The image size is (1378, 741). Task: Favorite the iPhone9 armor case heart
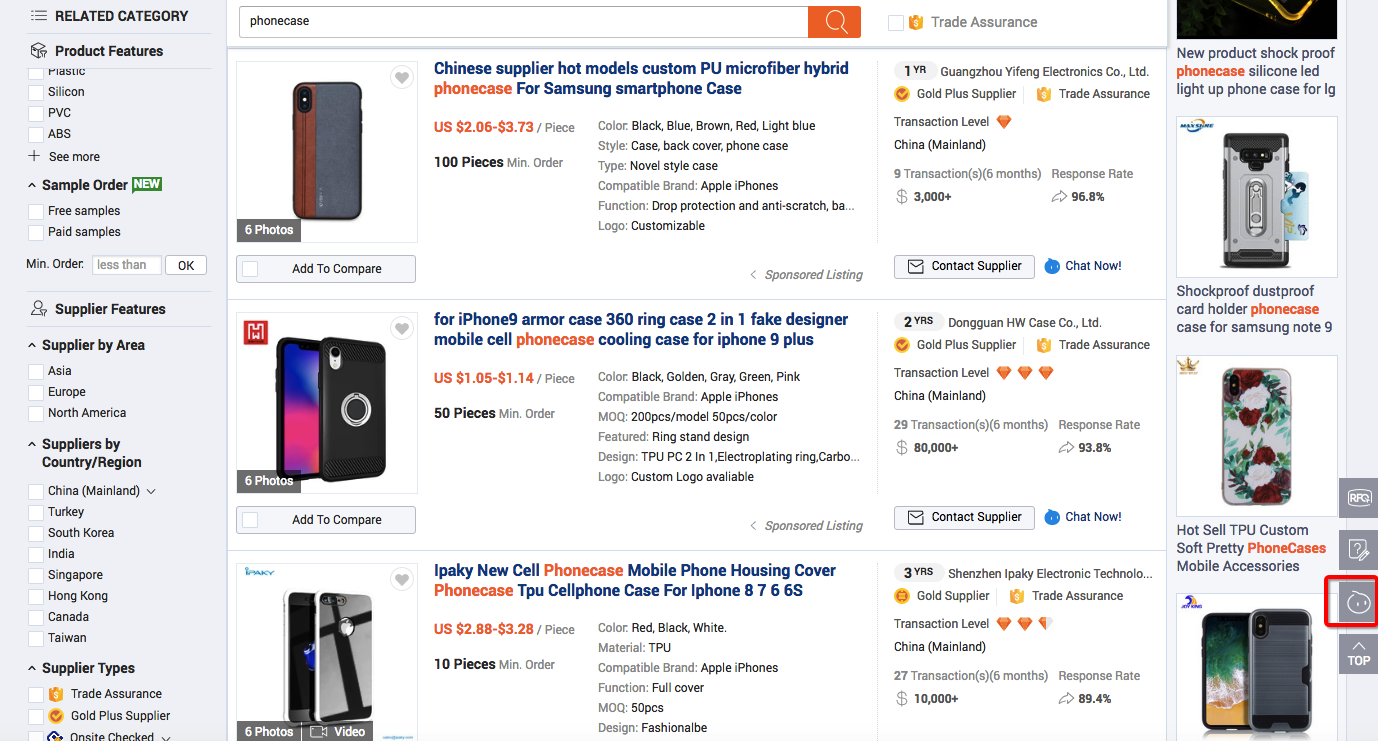click(x=402, y=329)
